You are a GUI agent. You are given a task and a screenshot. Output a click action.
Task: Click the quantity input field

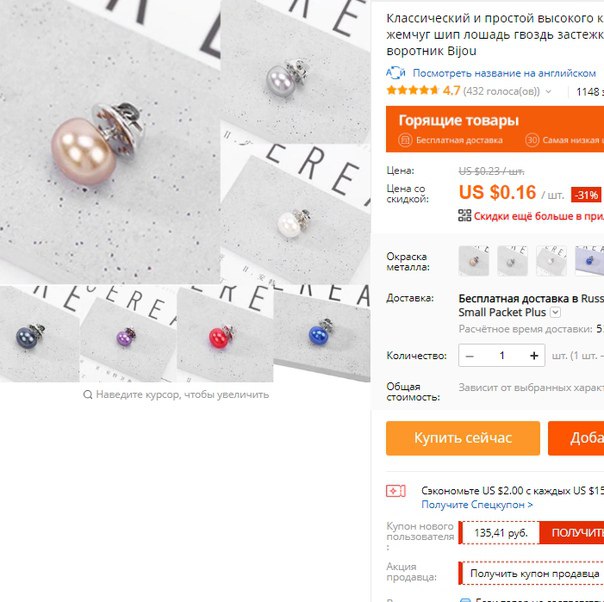(502, 355)
